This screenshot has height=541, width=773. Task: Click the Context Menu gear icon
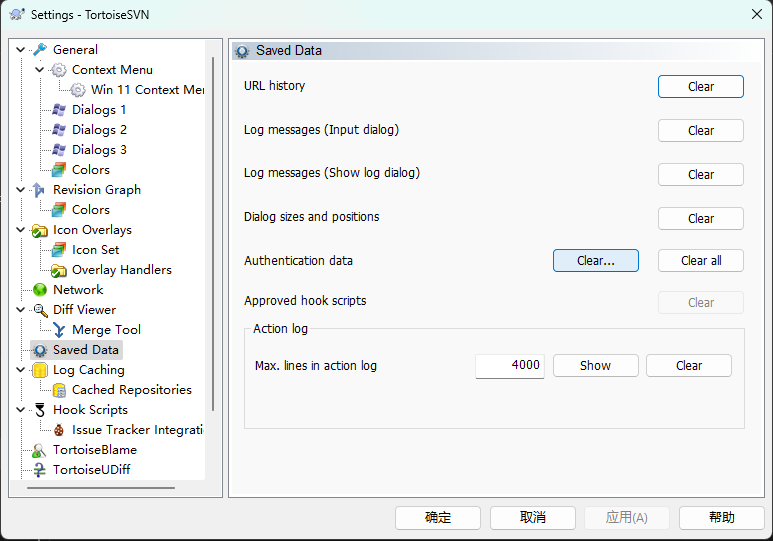tap(59, 70)
